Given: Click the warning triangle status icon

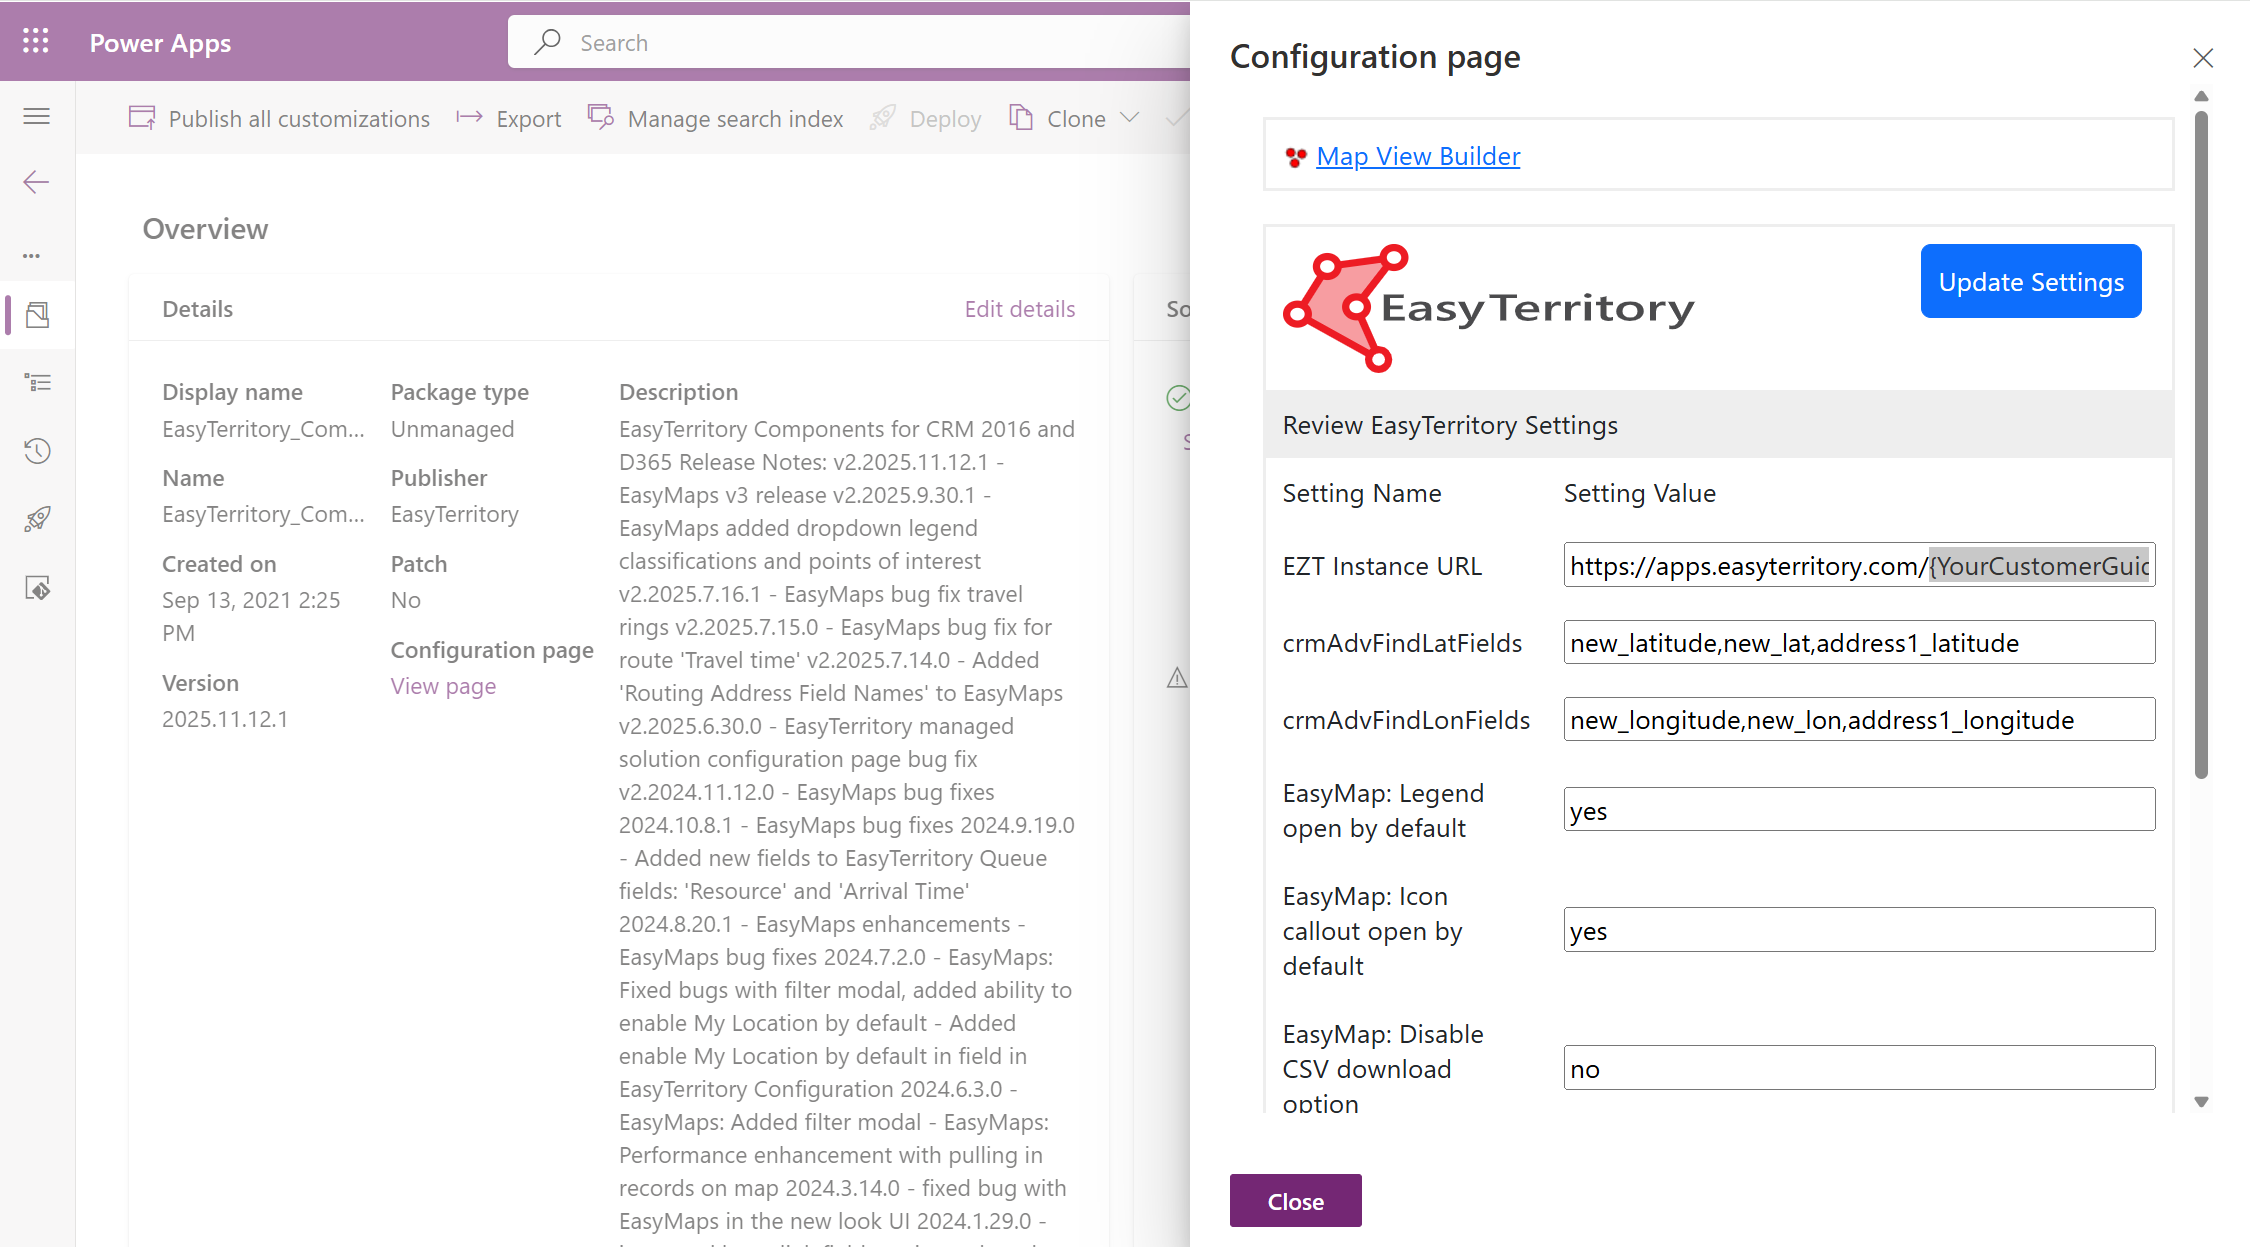Looking at the screenshot, I should coord(1178,678).
